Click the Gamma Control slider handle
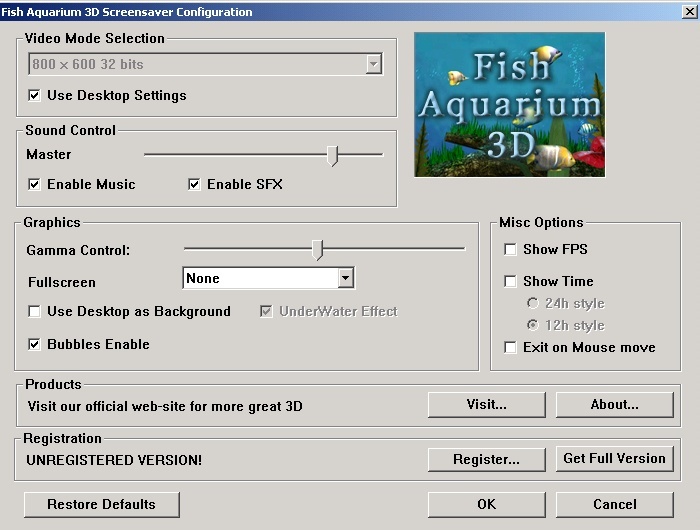 [x=317, y=250]
